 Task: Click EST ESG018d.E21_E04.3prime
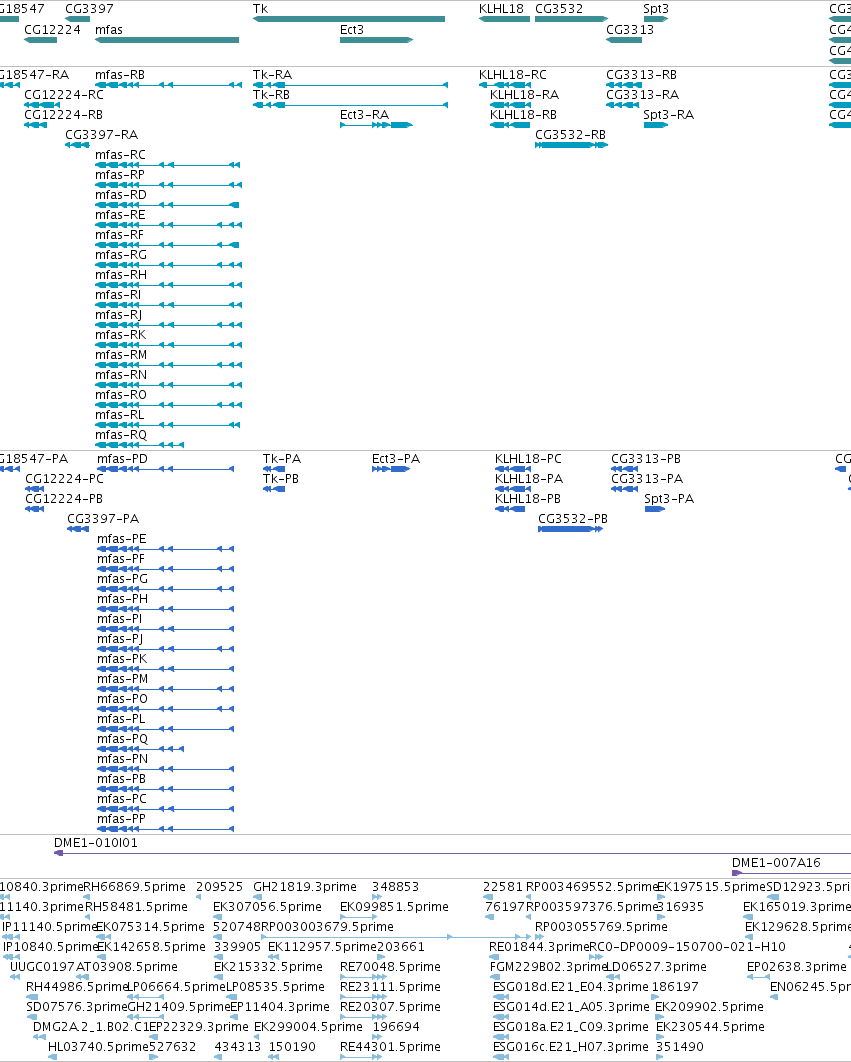click(571, 987)
